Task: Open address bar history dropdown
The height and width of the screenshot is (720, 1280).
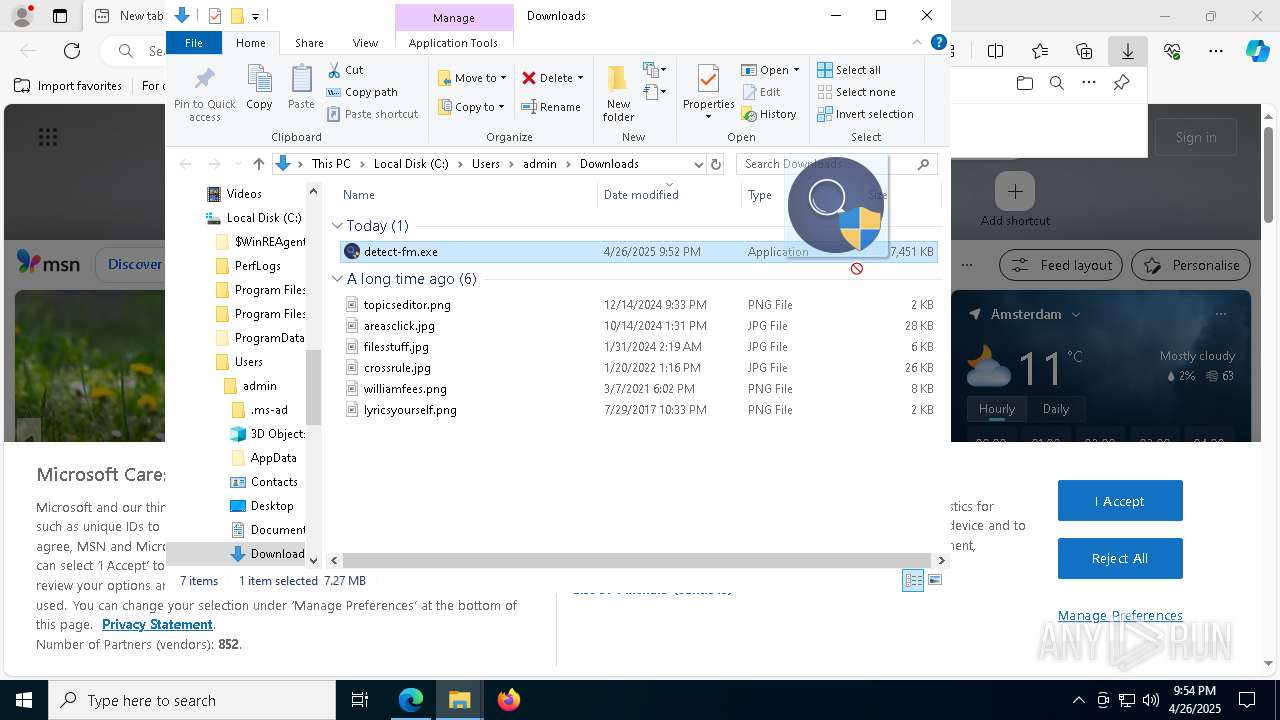Action: tap(698, 164)
